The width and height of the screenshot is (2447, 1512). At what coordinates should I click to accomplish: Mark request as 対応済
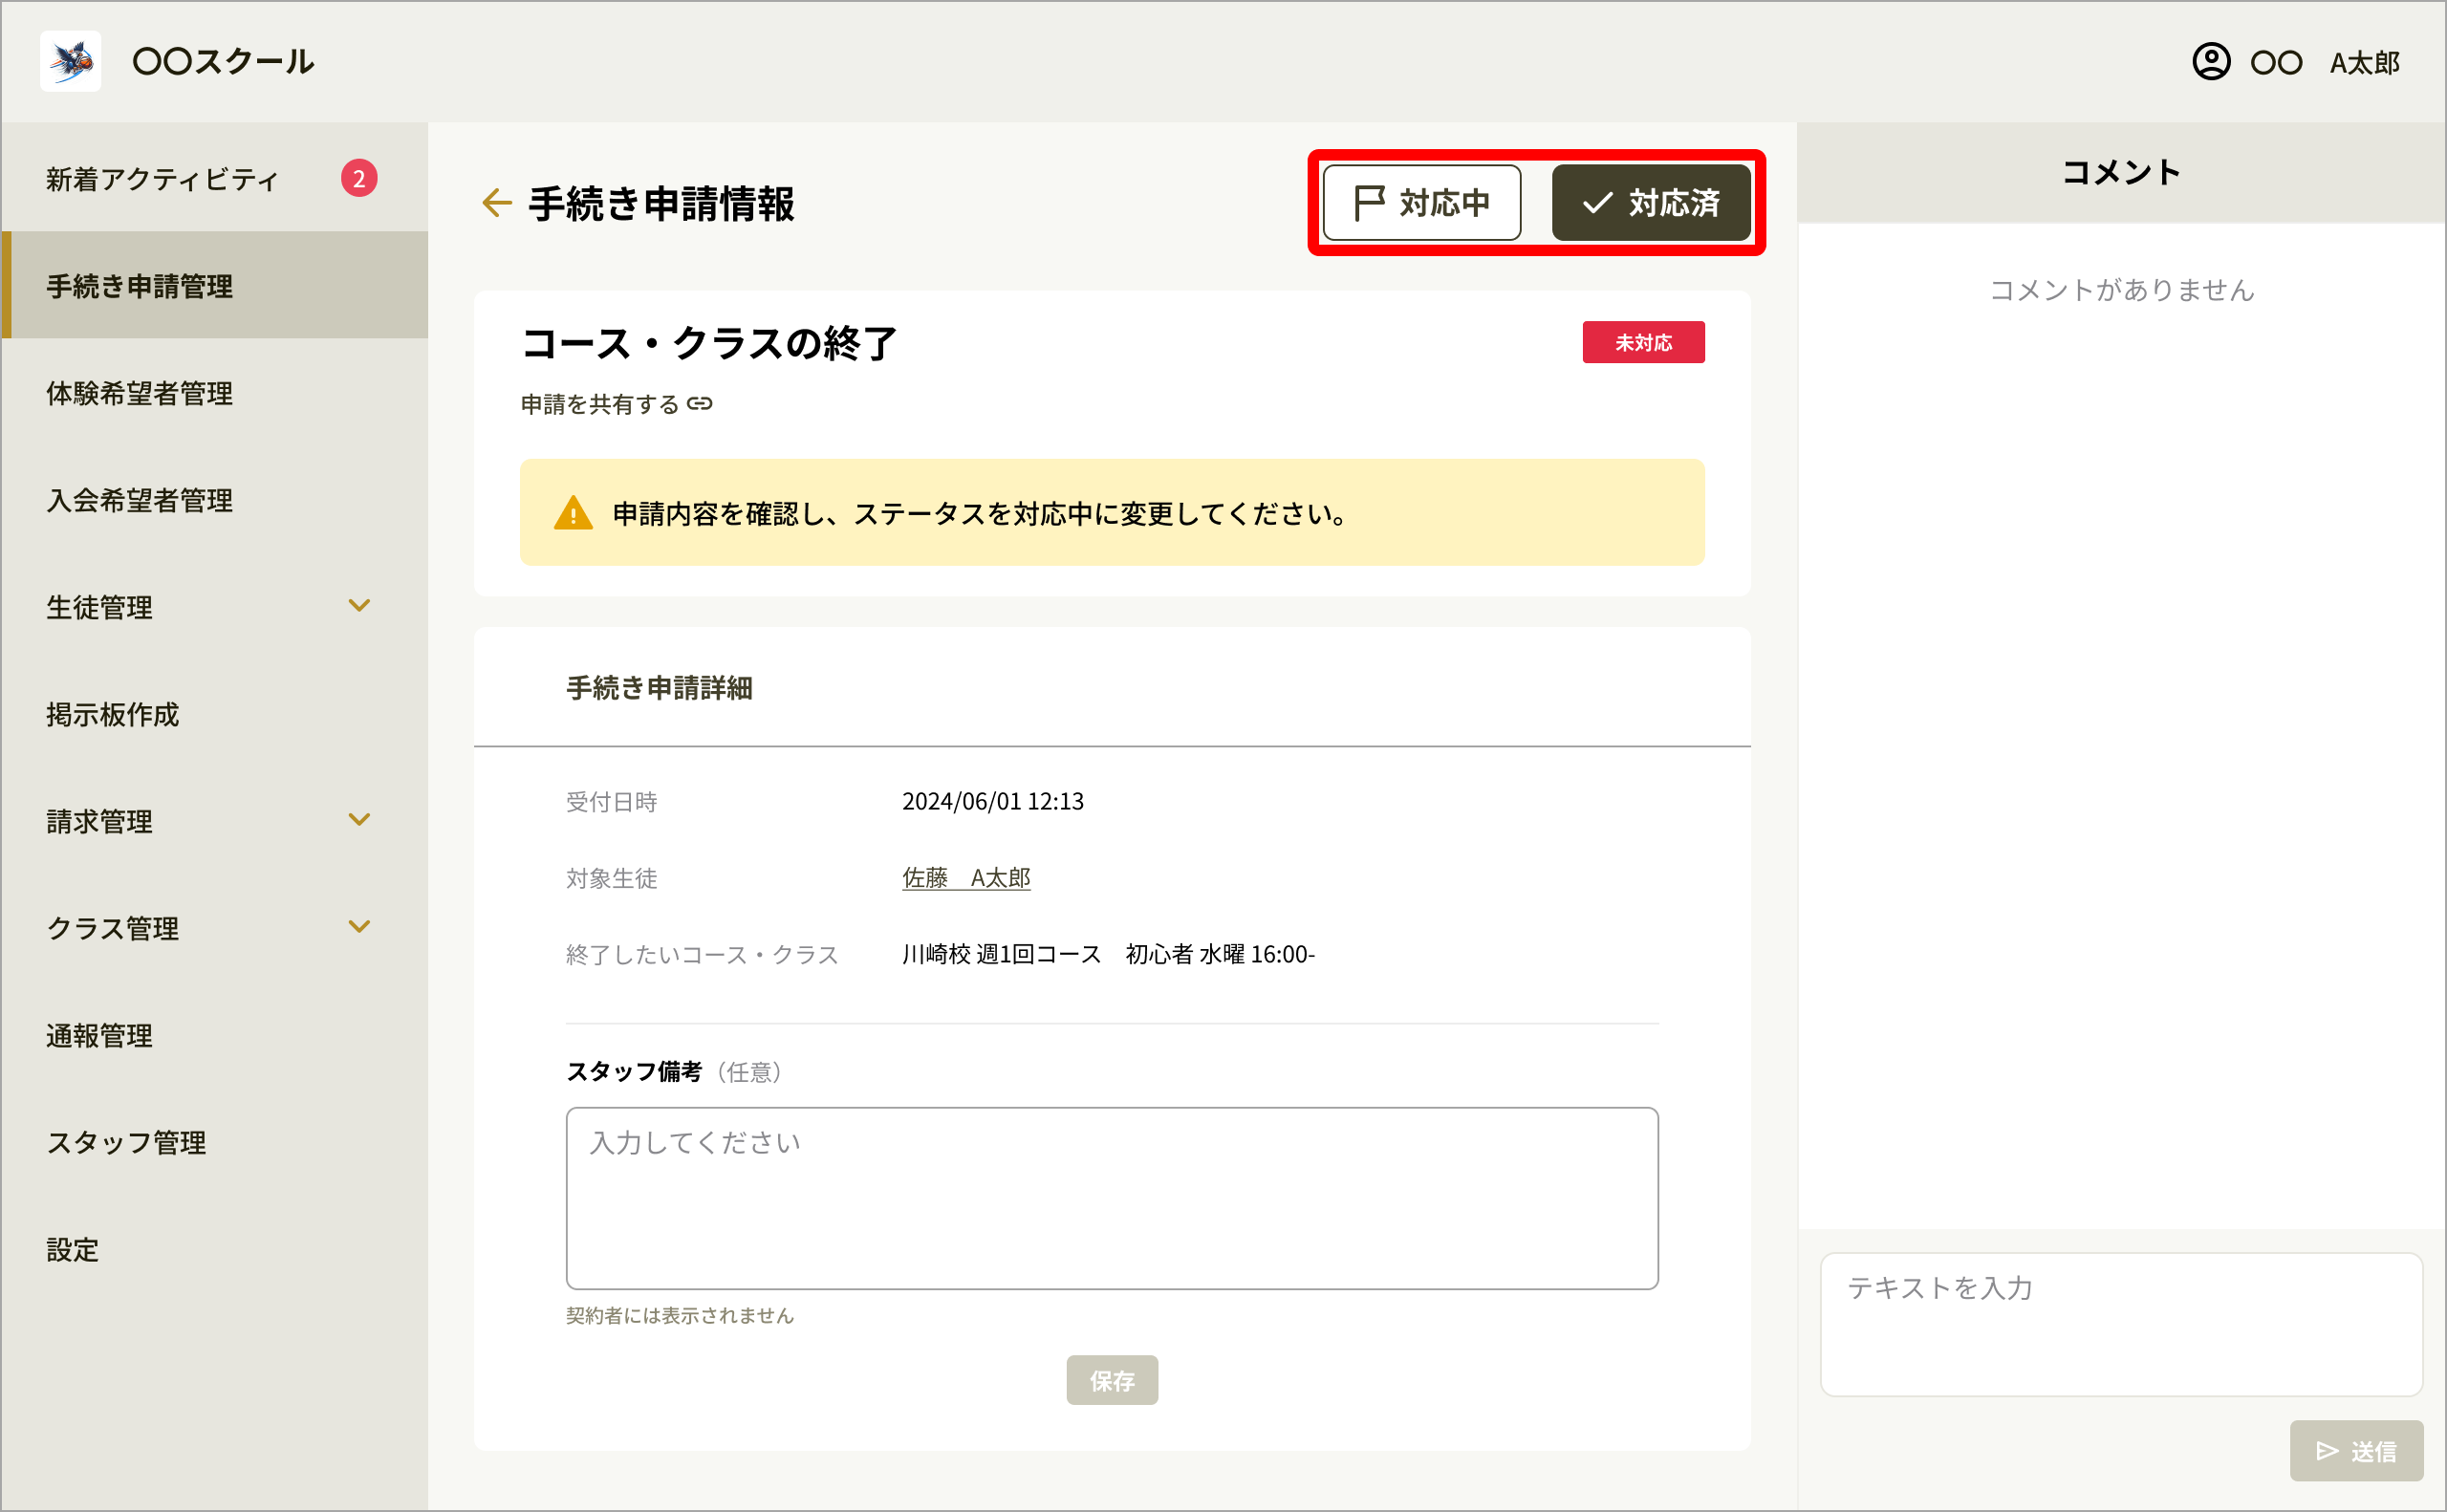pos(1651,203)
